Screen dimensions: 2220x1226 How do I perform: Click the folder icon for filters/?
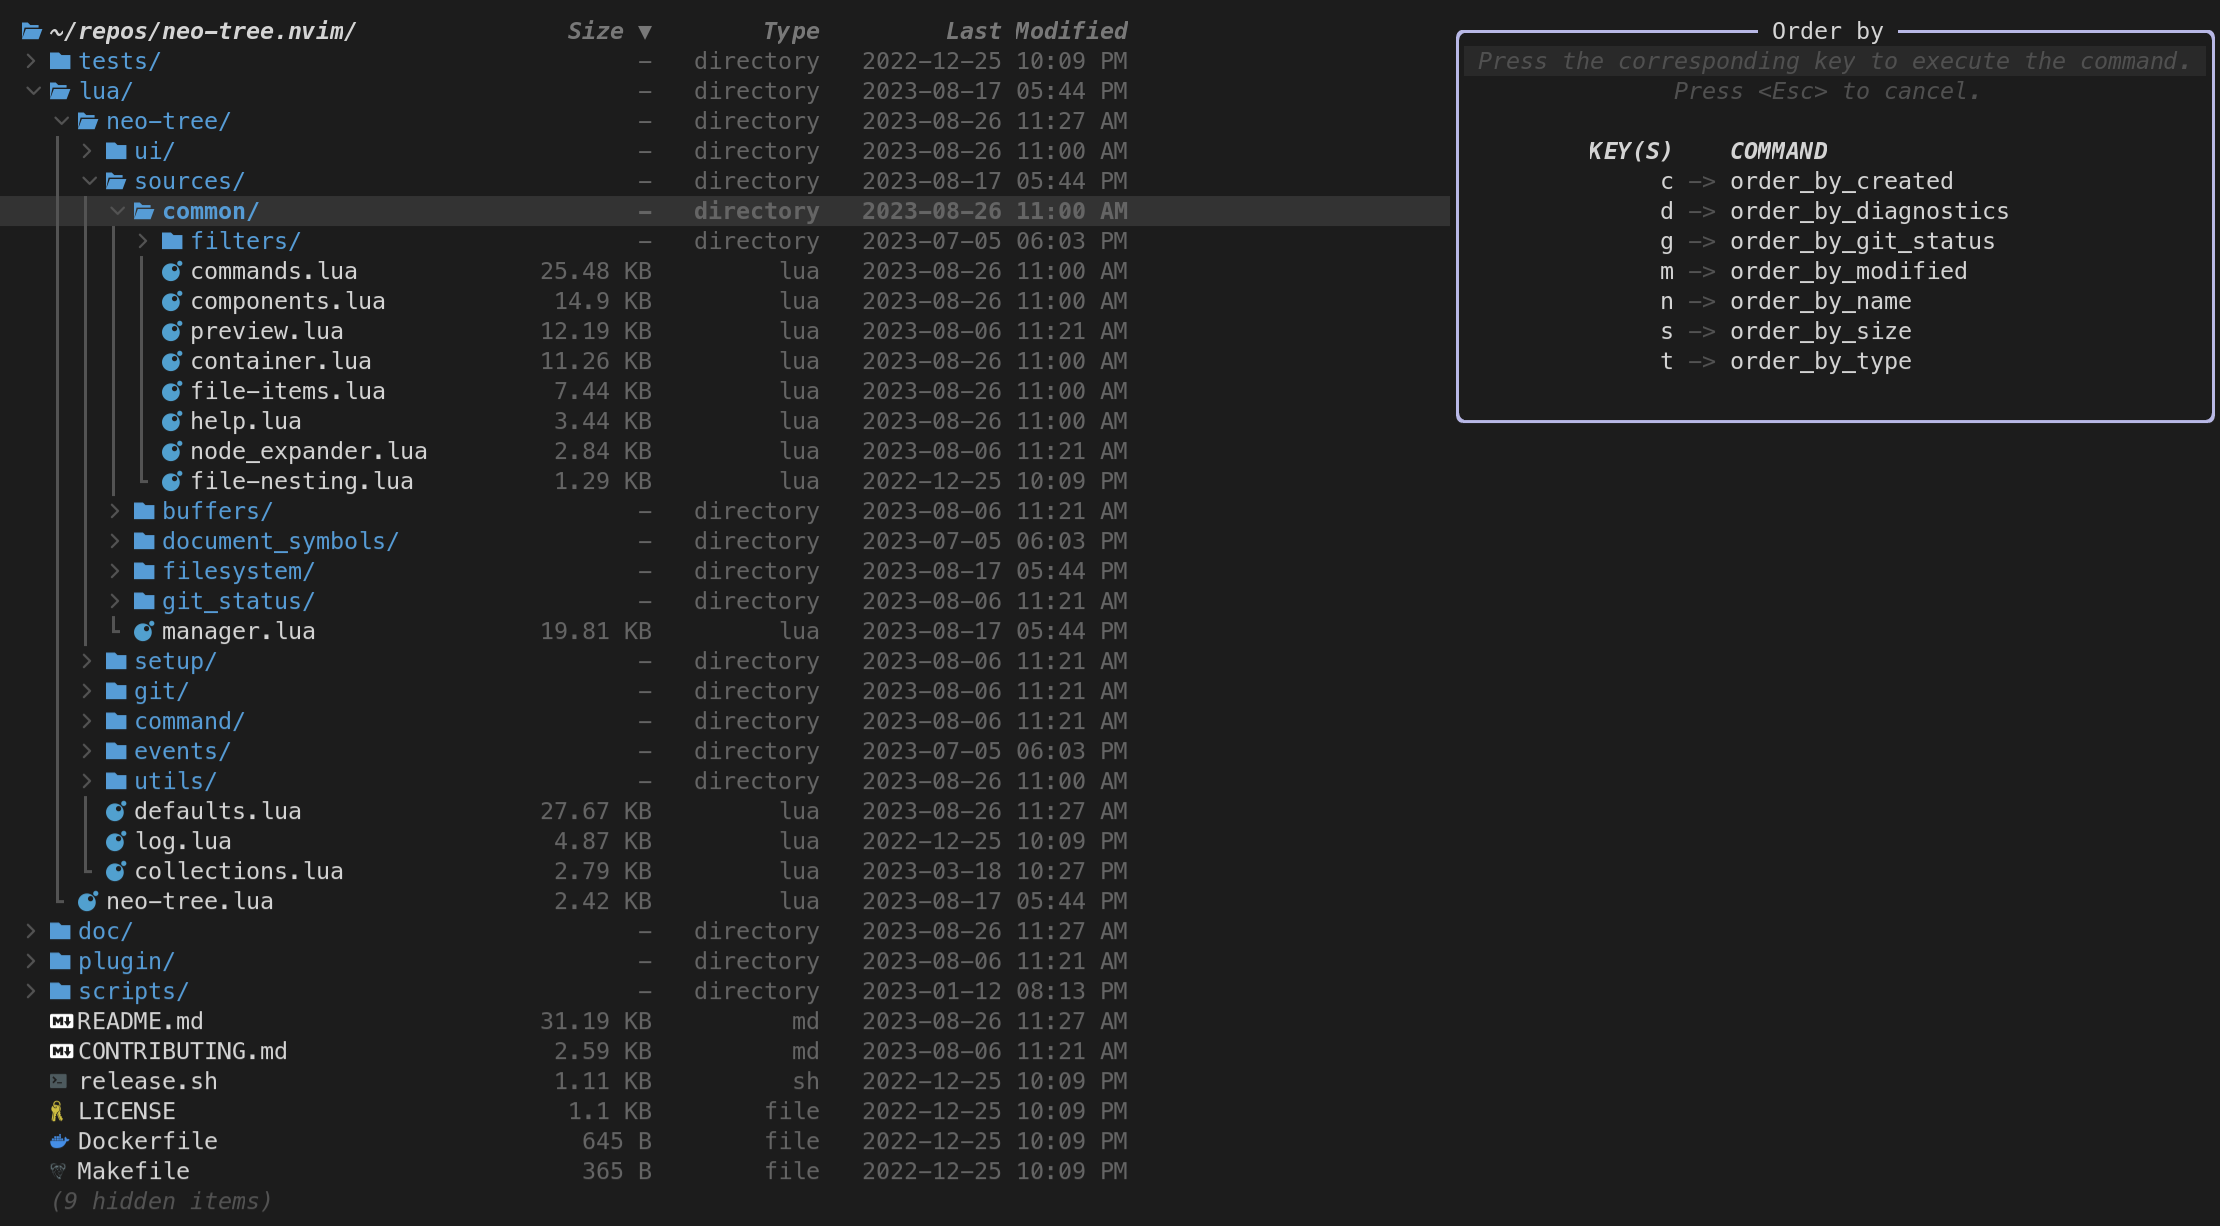[x=172, y=241]
